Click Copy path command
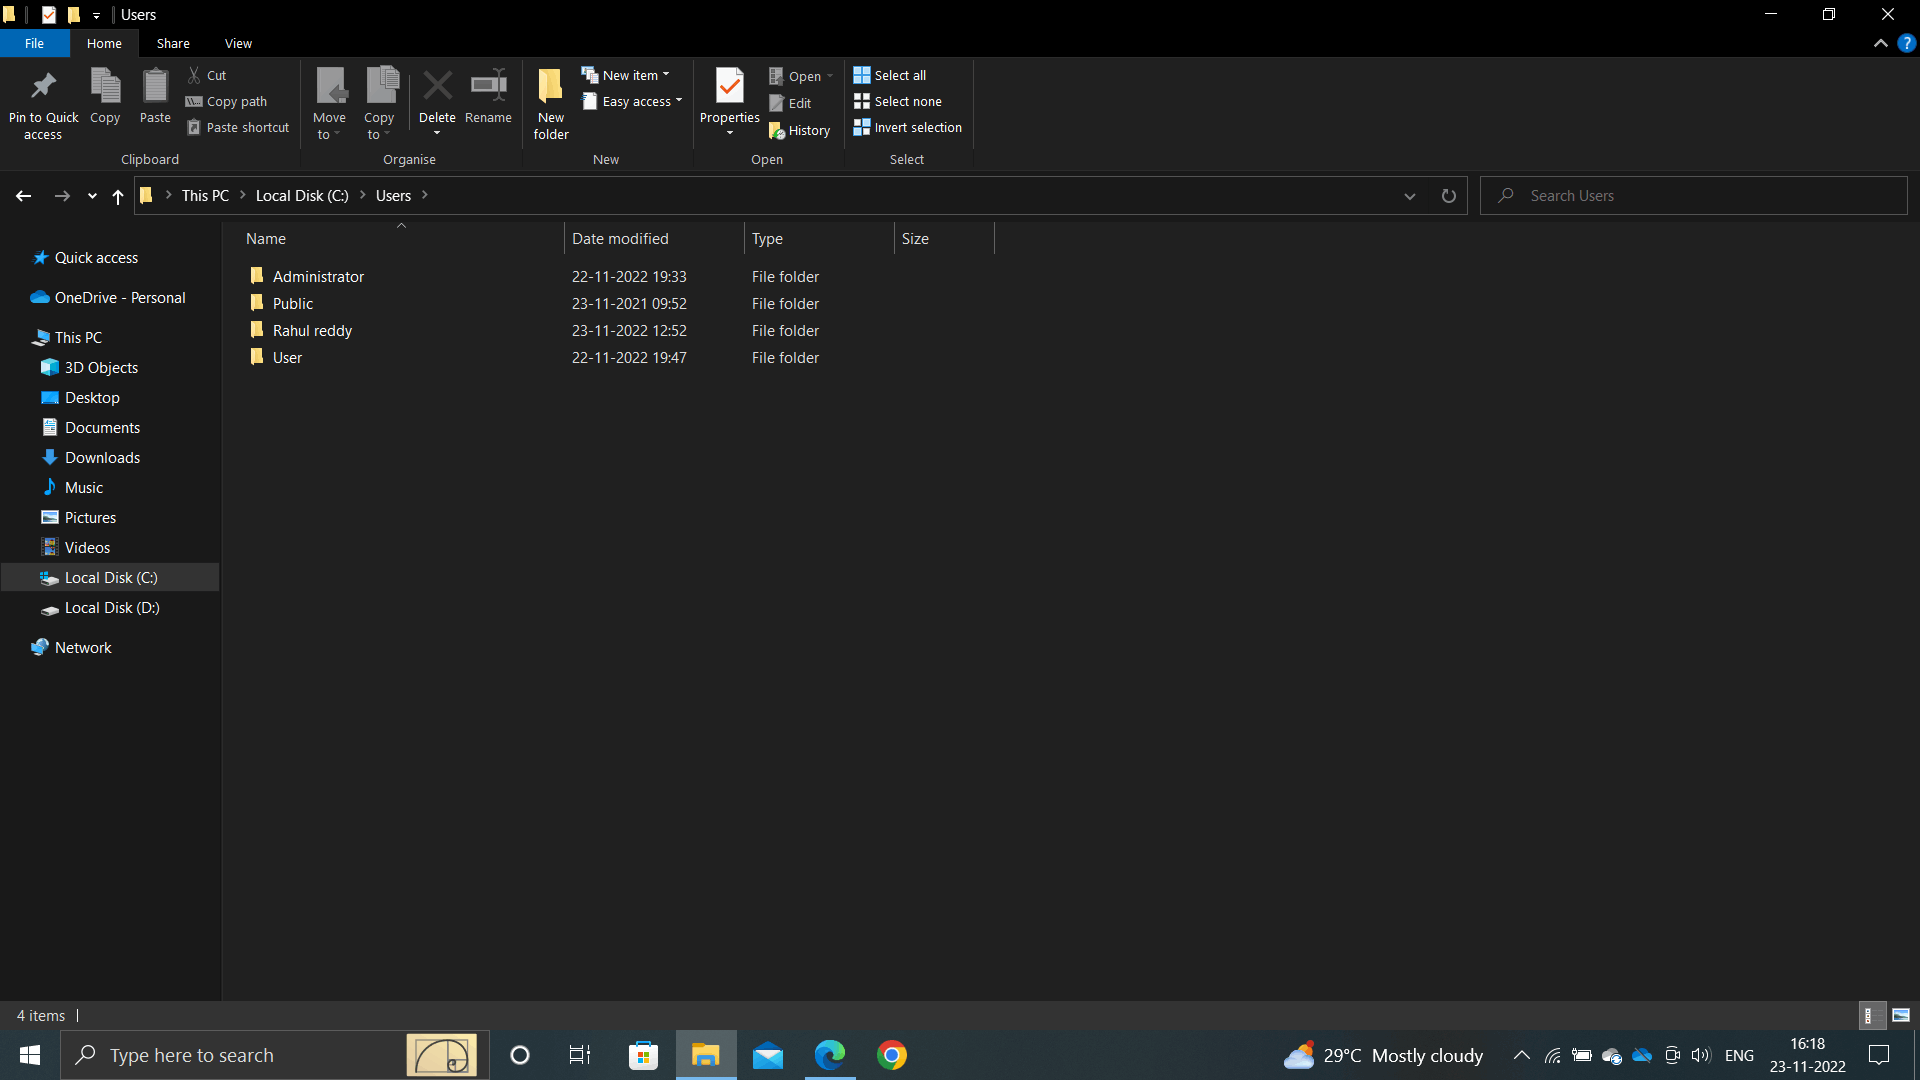The width and height of the screenshot is (1920, 1080). coord(227,101)
